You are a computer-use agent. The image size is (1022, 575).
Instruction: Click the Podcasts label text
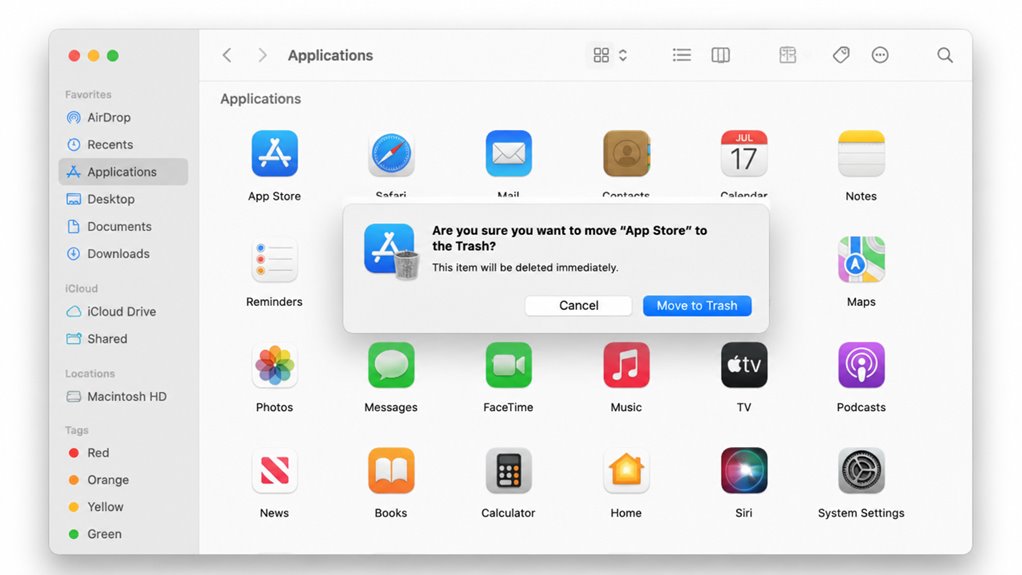click(x=861, y=407)
